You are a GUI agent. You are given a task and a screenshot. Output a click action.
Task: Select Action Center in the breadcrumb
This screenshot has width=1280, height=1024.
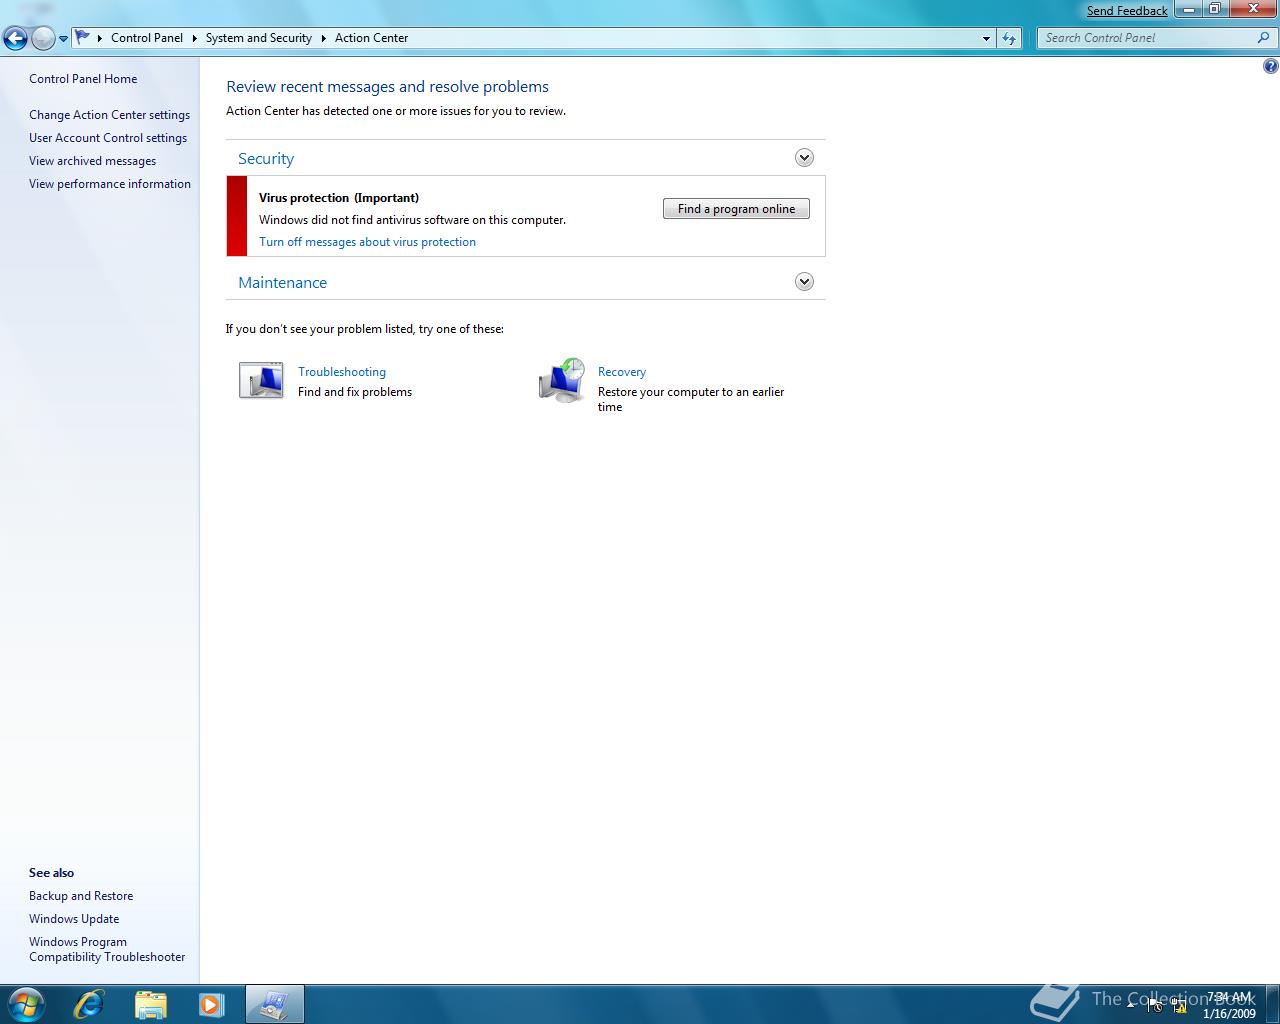371,38
